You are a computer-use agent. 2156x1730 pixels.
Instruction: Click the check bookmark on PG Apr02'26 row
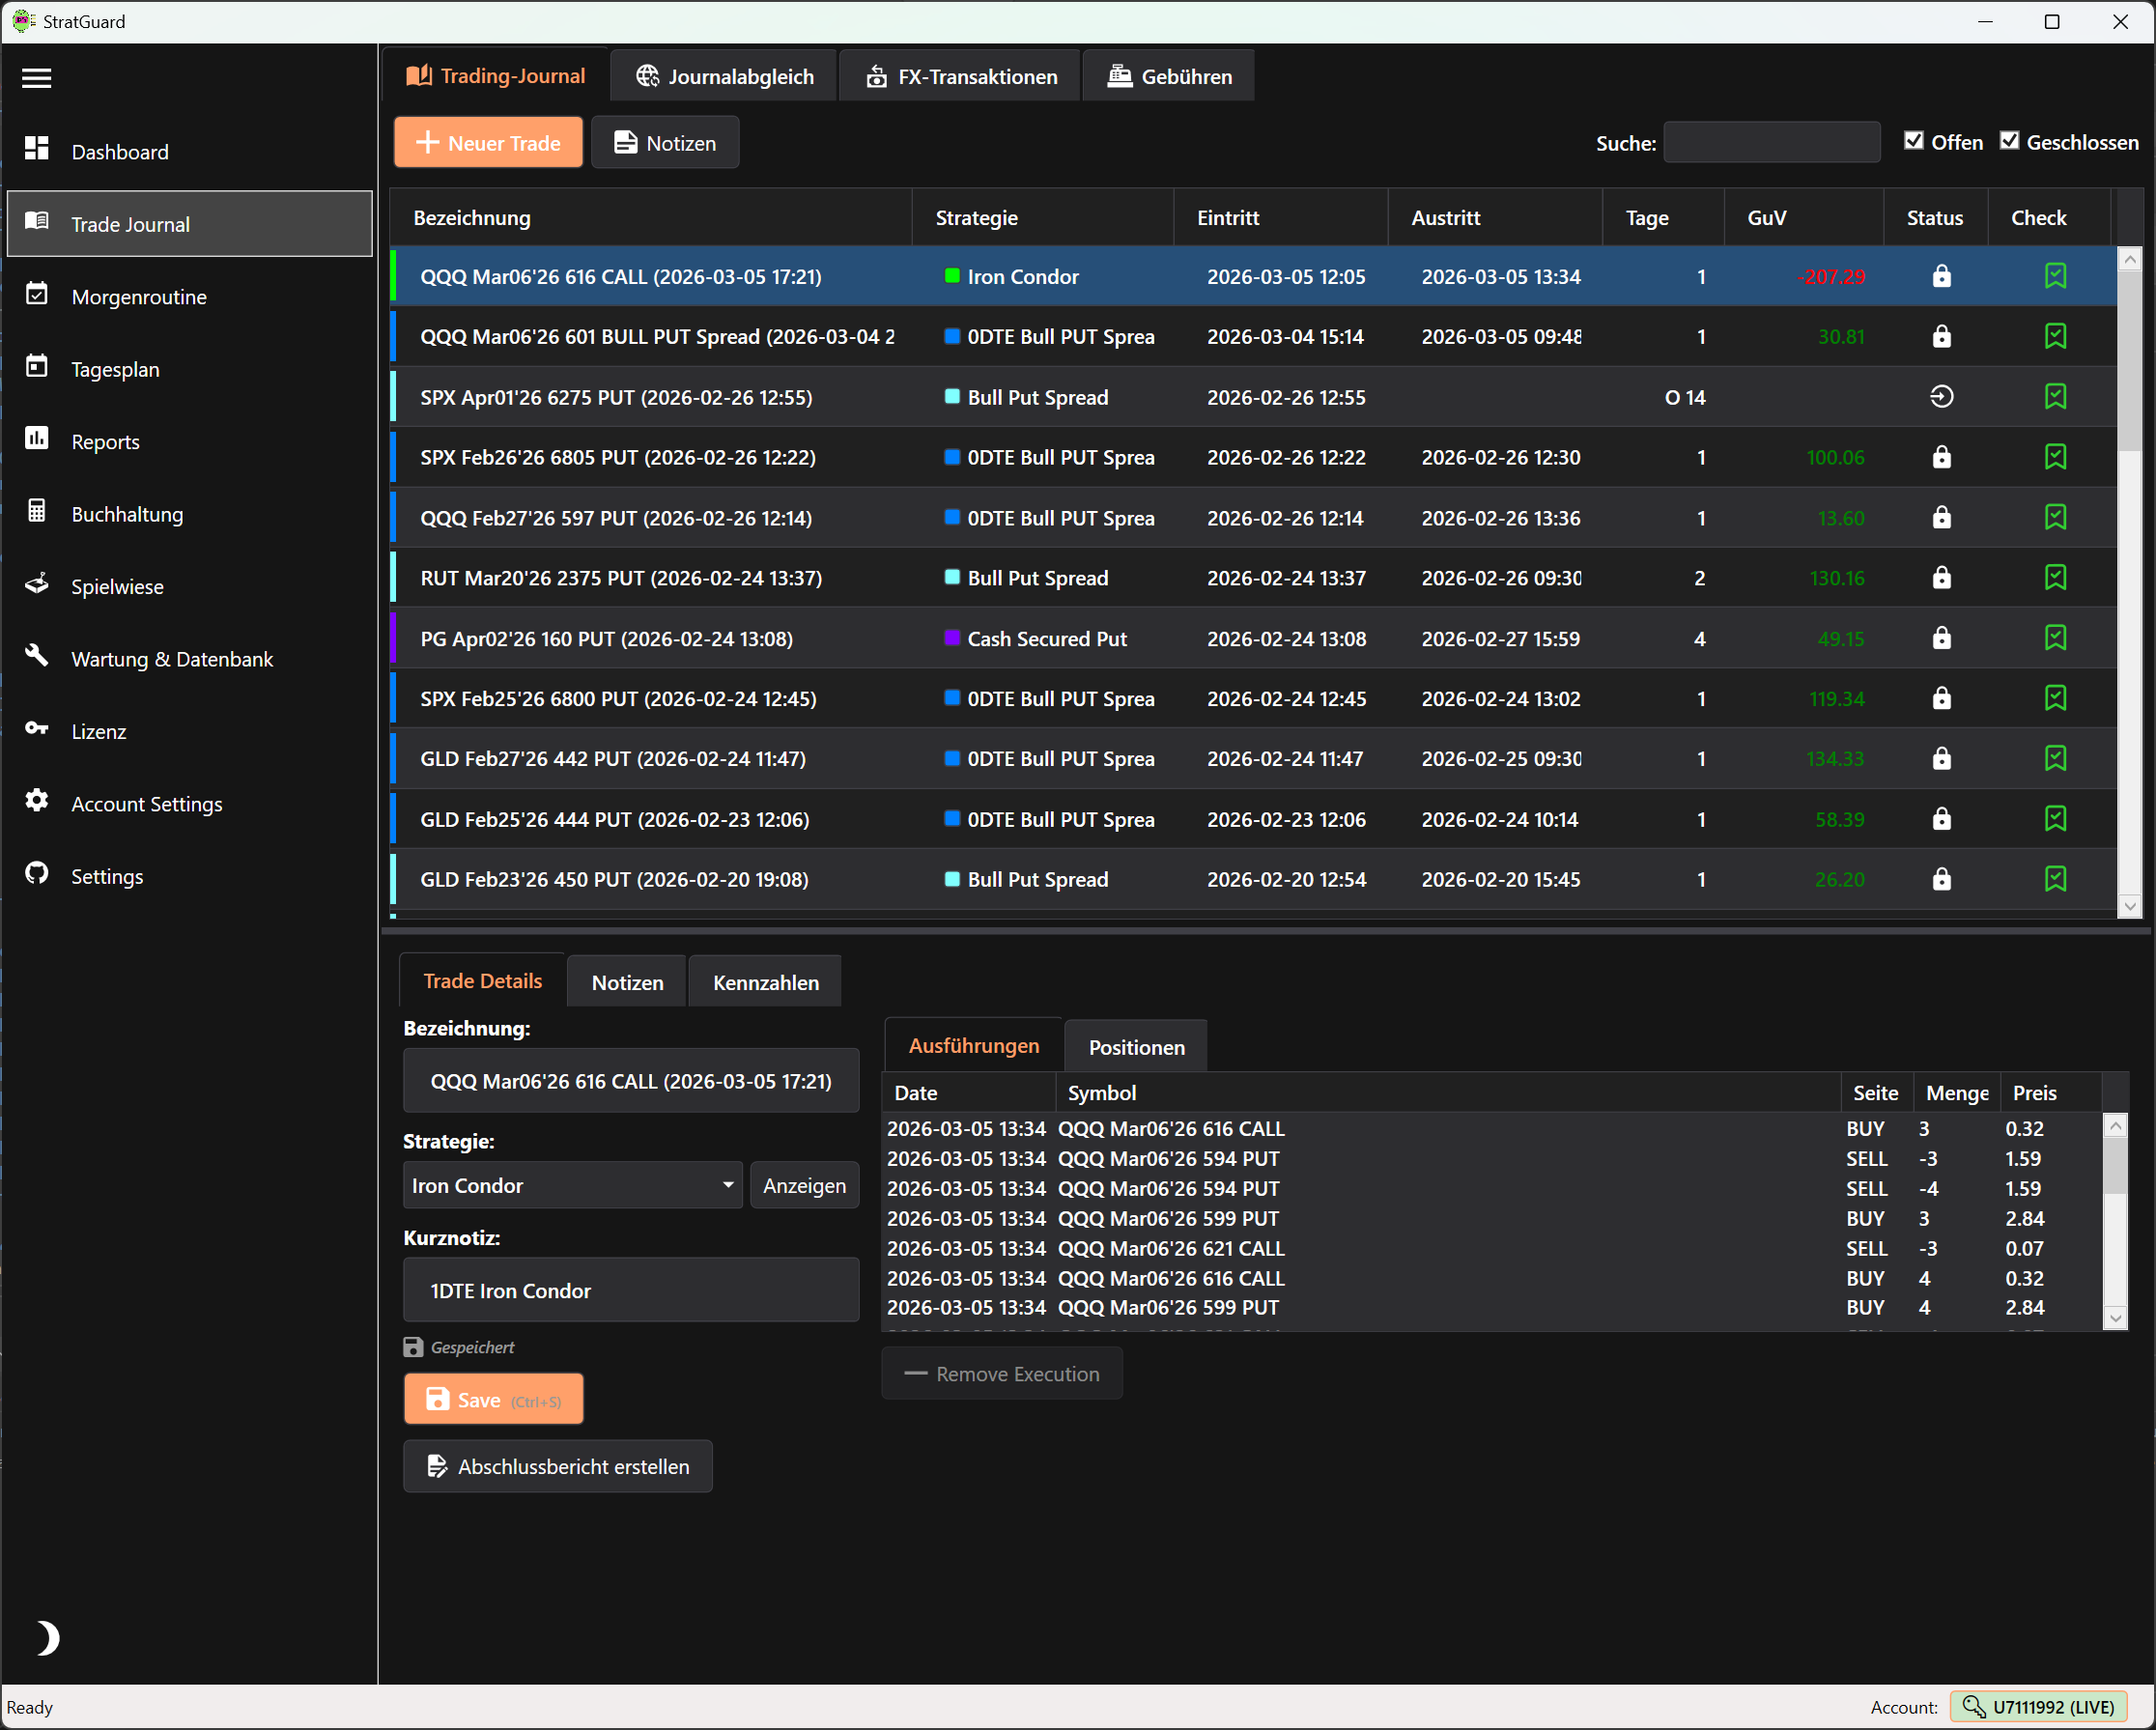[x=2055, y=638]
